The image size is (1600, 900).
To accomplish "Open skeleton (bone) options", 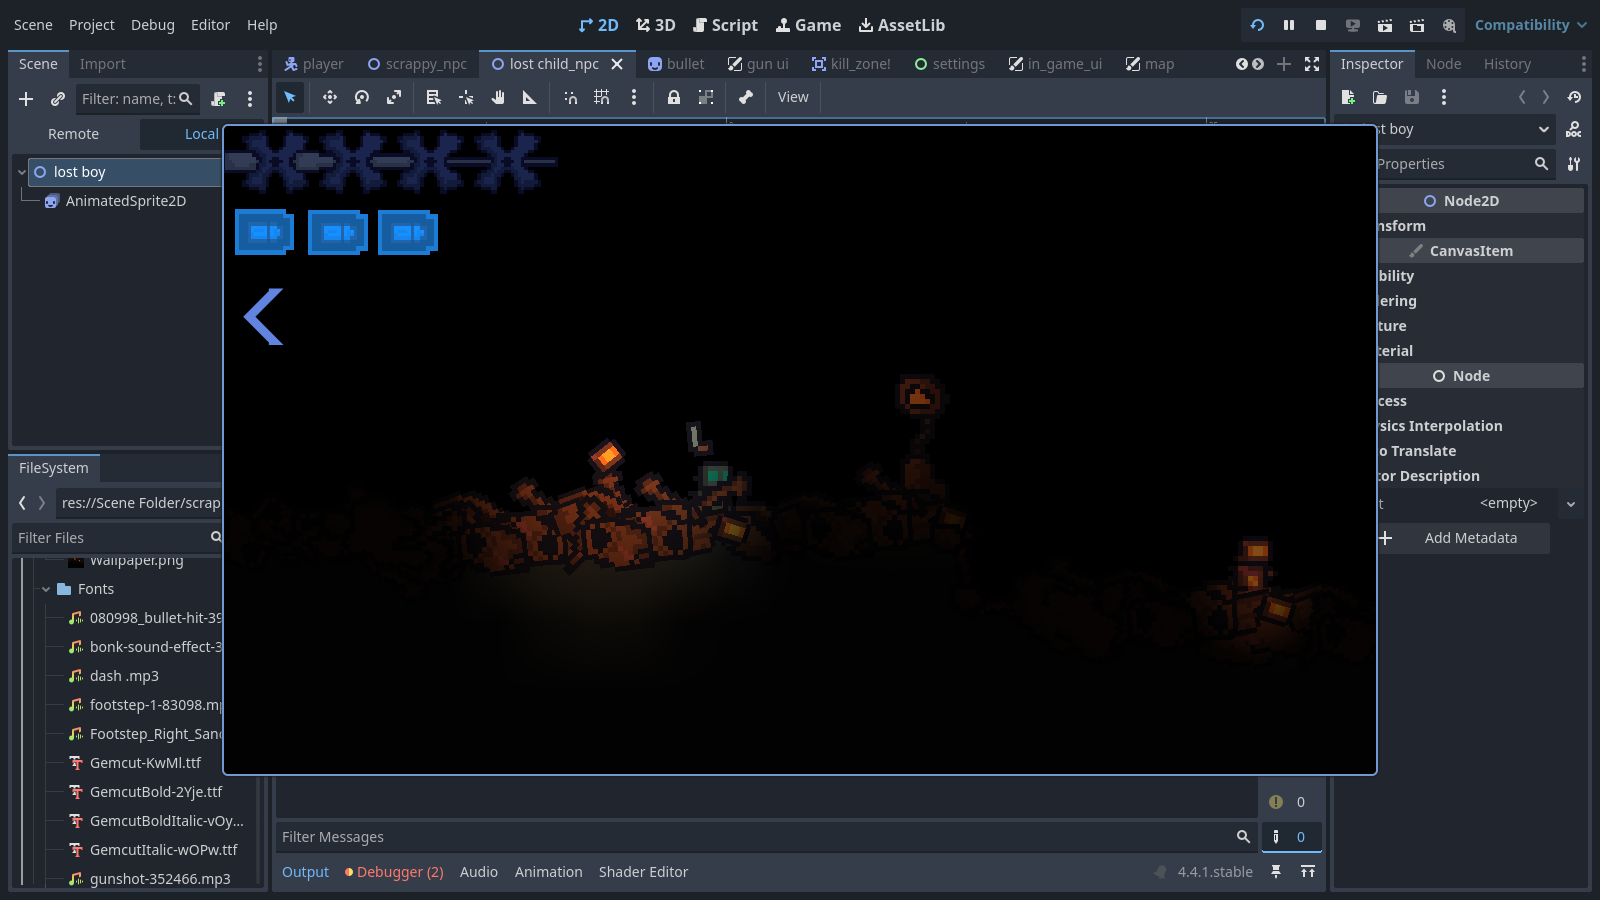I will pyautogui.click(x=745, y=97).
